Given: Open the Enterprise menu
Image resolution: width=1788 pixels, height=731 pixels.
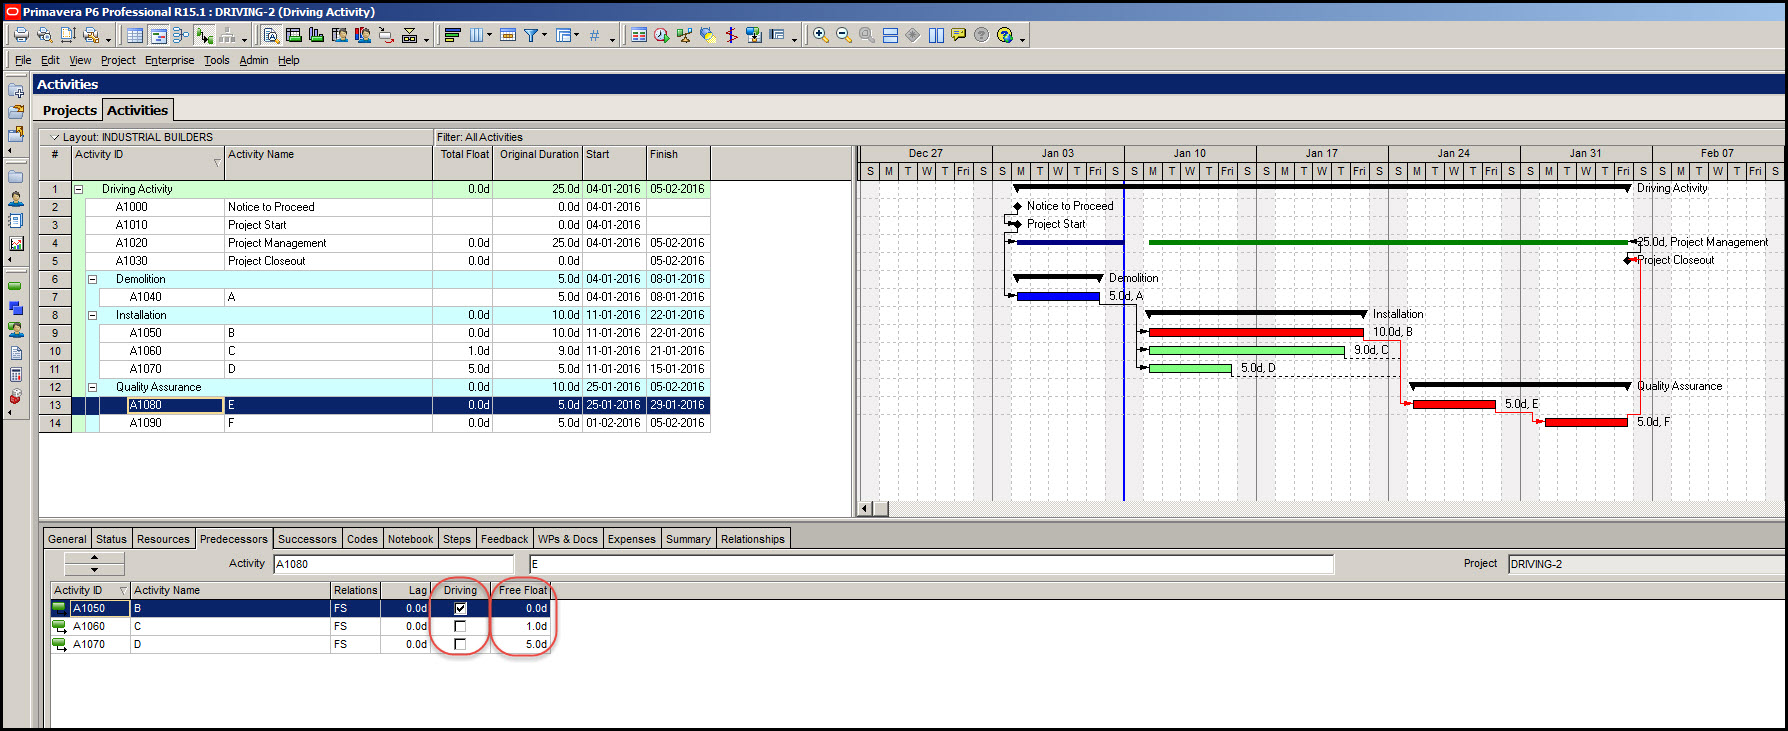Looking at the screenshot, I should (170, 60).
